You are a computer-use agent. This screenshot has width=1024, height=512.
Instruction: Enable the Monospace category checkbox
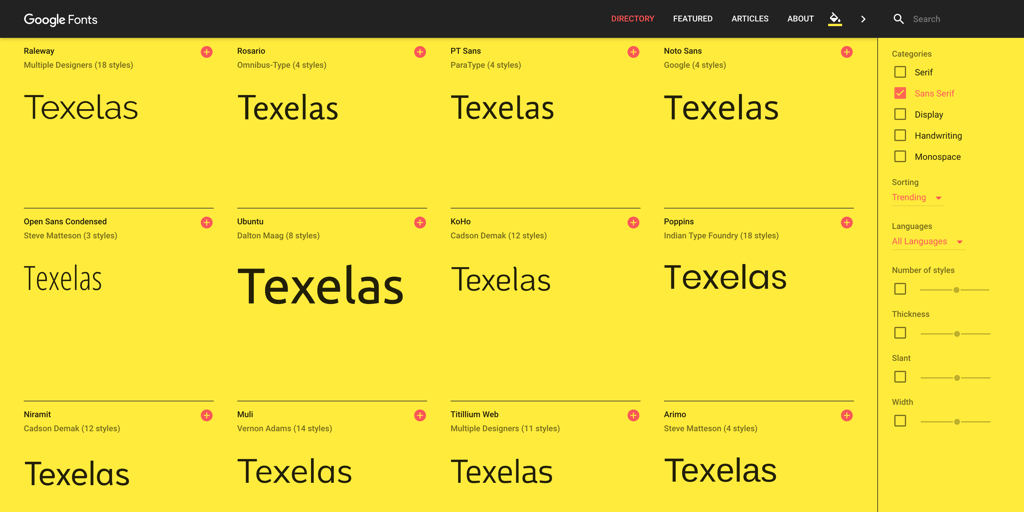(900, 157)
